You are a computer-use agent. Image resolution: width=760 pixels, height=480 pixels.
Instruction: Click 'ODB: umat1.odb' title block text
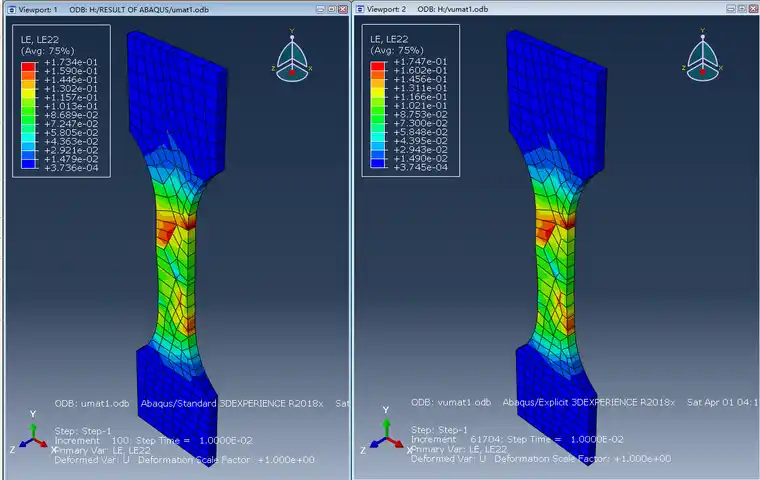(92, 403)
